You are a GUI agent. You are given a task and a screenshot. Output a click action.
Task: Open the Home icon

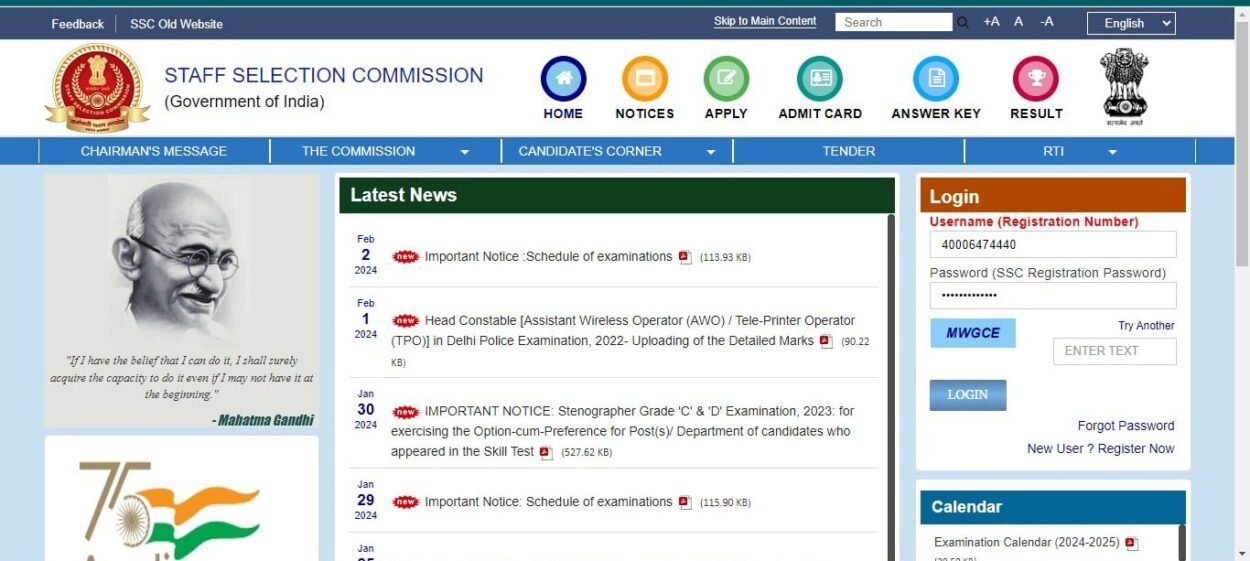click(x=563, y=79)
